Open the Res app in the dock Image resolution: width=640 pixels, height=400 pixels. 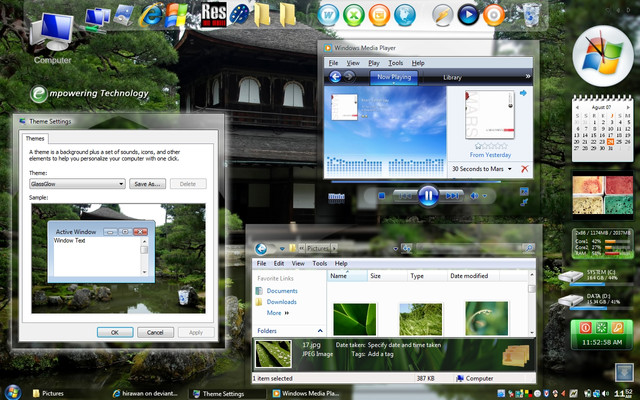[213, 15]
